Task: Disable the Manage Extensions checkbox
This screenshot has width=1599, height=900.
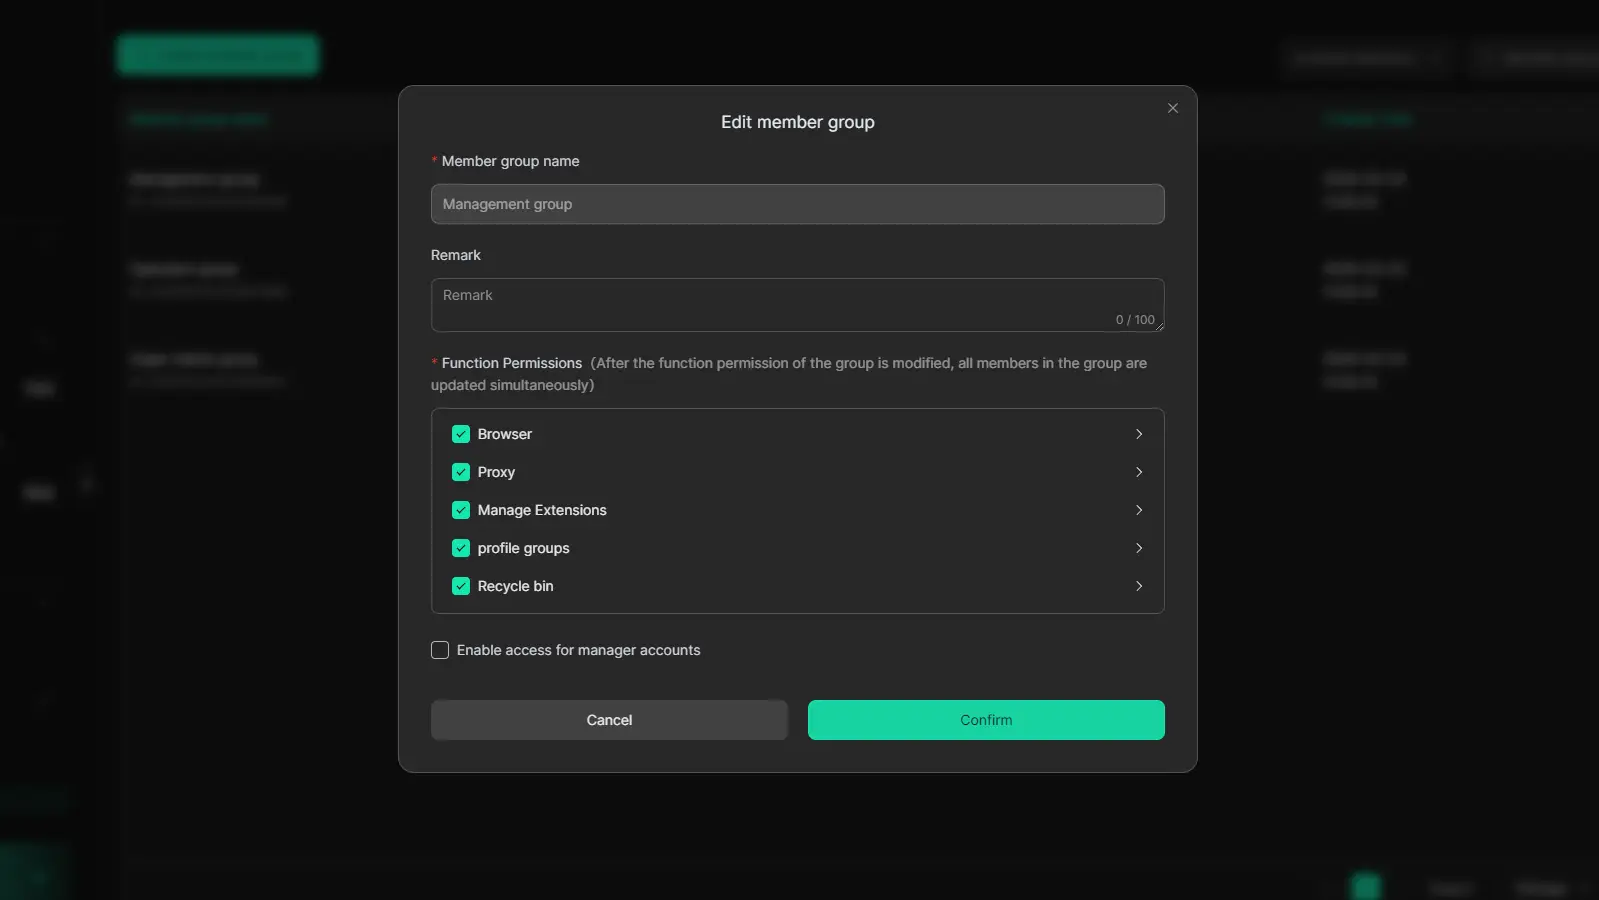Action: pos(460,510)
